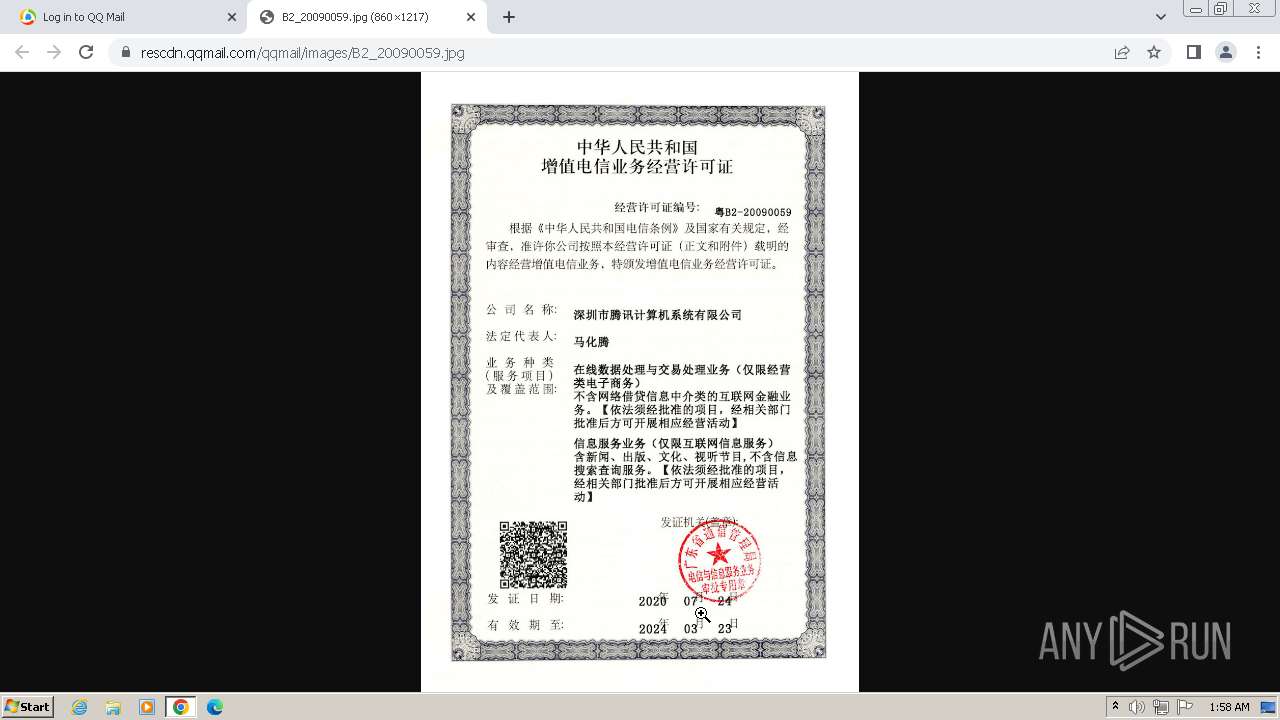The image size is (1280, 720).
Task: Select the B2_20090059.jpg tab
Action: click(365, 17)
